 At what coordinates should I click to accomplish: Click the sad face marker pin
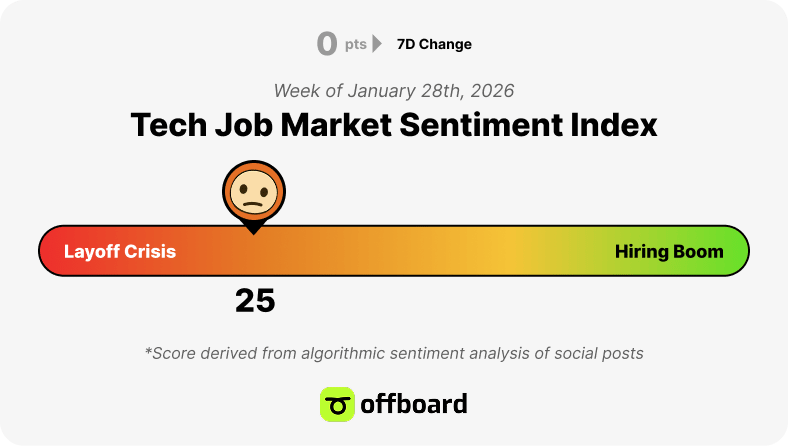point(254,193)
